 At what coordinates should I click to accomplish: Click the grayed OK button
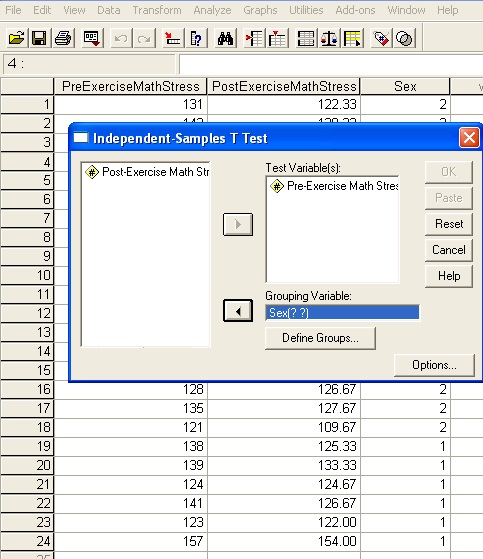(449, 172)
